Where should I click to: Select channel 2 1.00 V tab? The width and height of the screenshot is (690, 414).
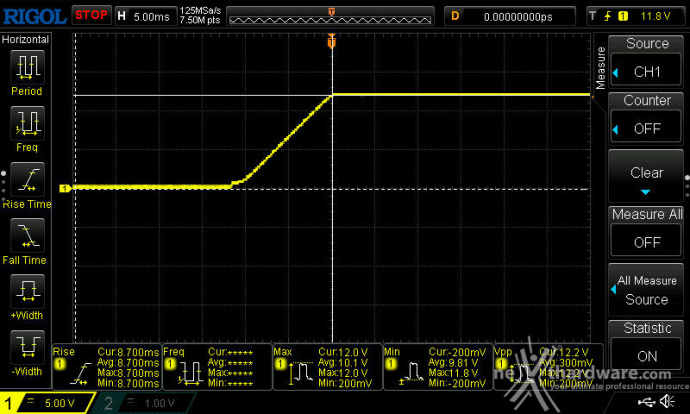click(x=145, y=403)
